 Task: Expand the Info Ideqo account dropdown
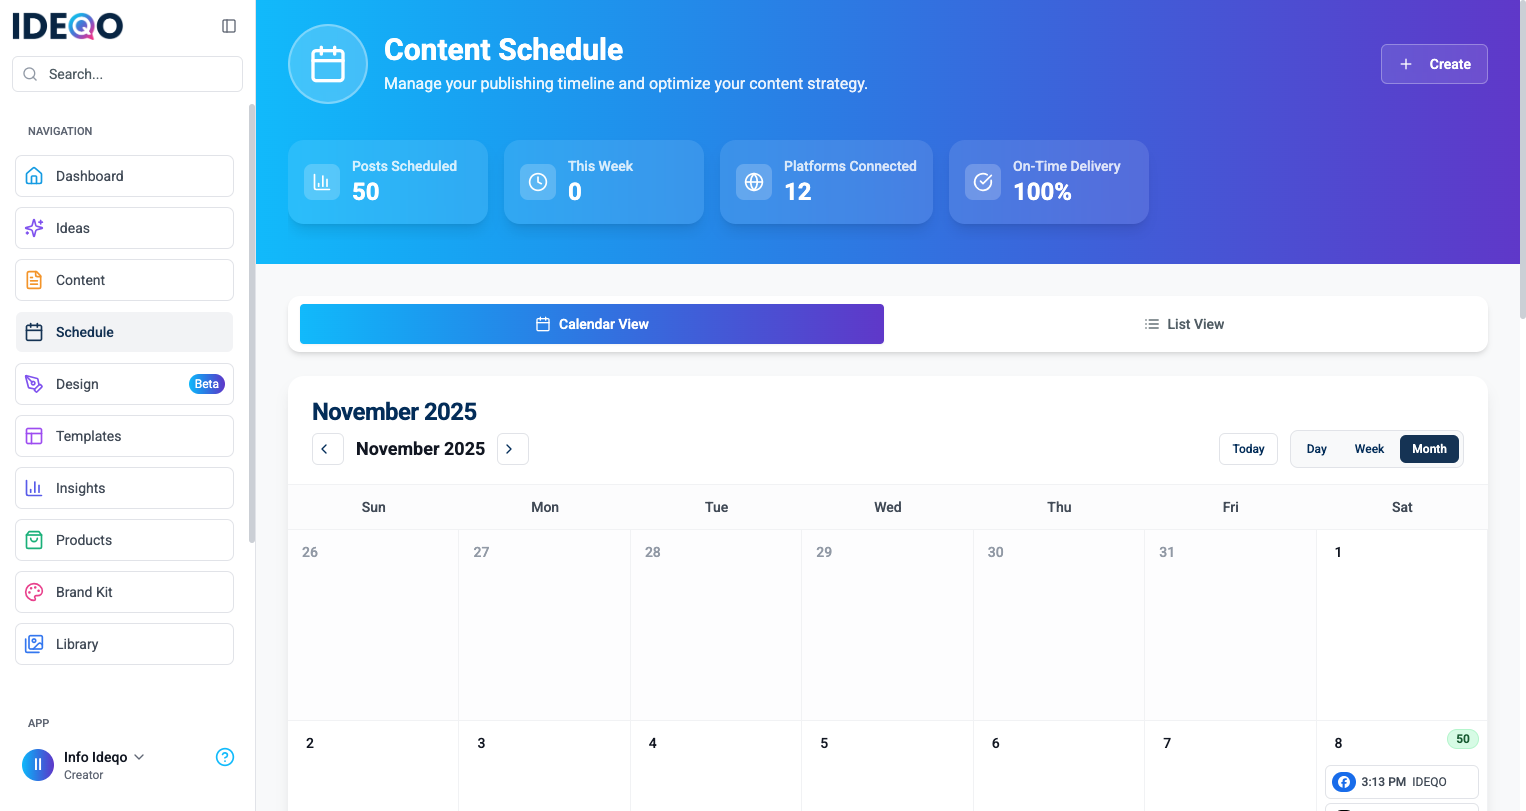140,757
